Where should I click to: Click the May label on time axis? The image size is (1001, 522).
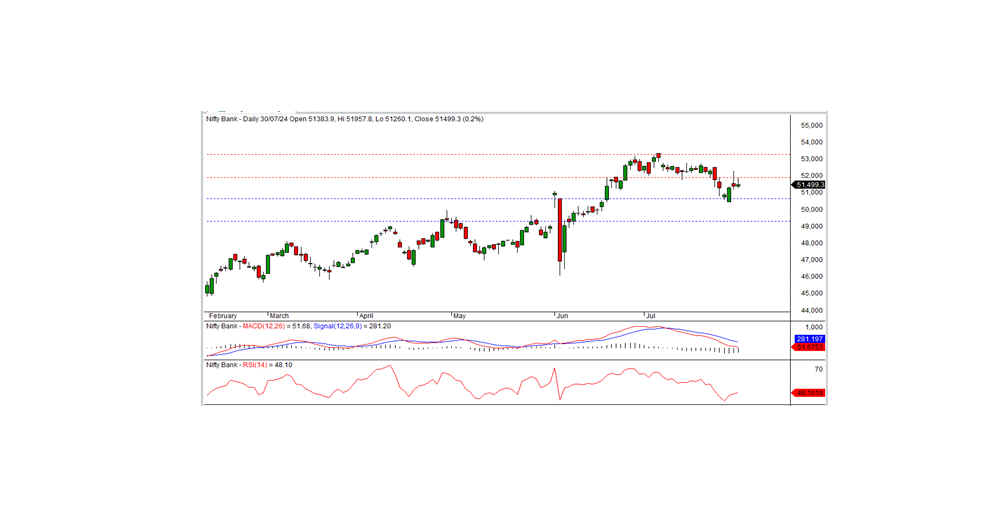[x=460, y=316]
